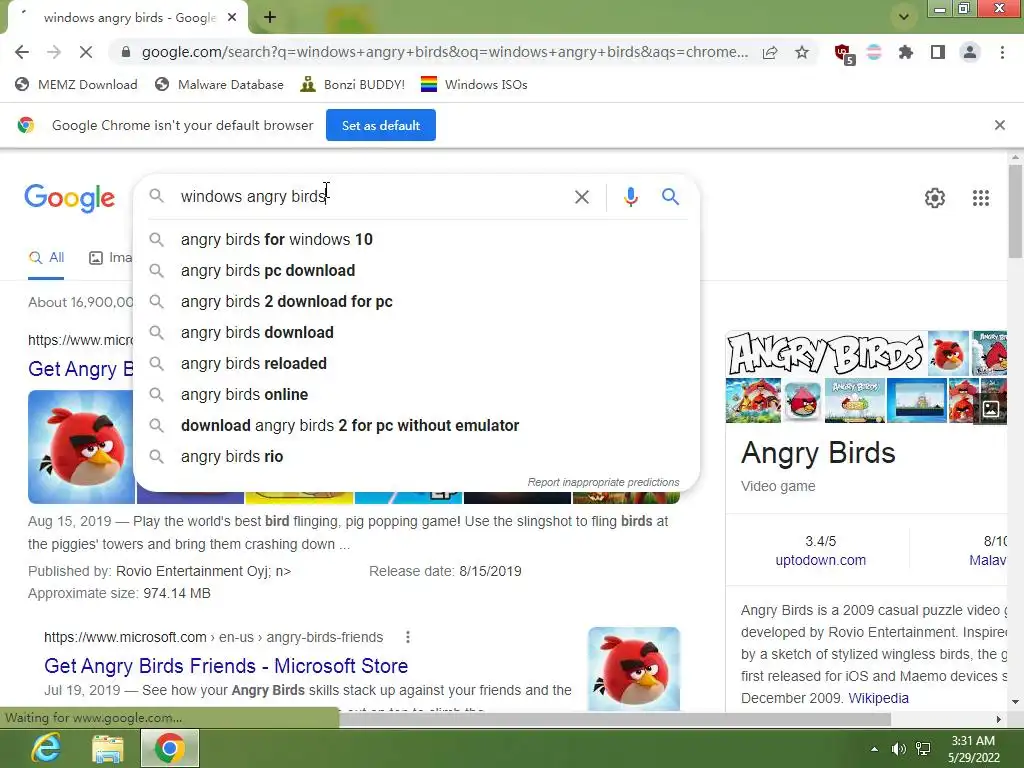Select suggestion 'angry birds pc download'
The image size is (1024, 768).
point(417,270)
